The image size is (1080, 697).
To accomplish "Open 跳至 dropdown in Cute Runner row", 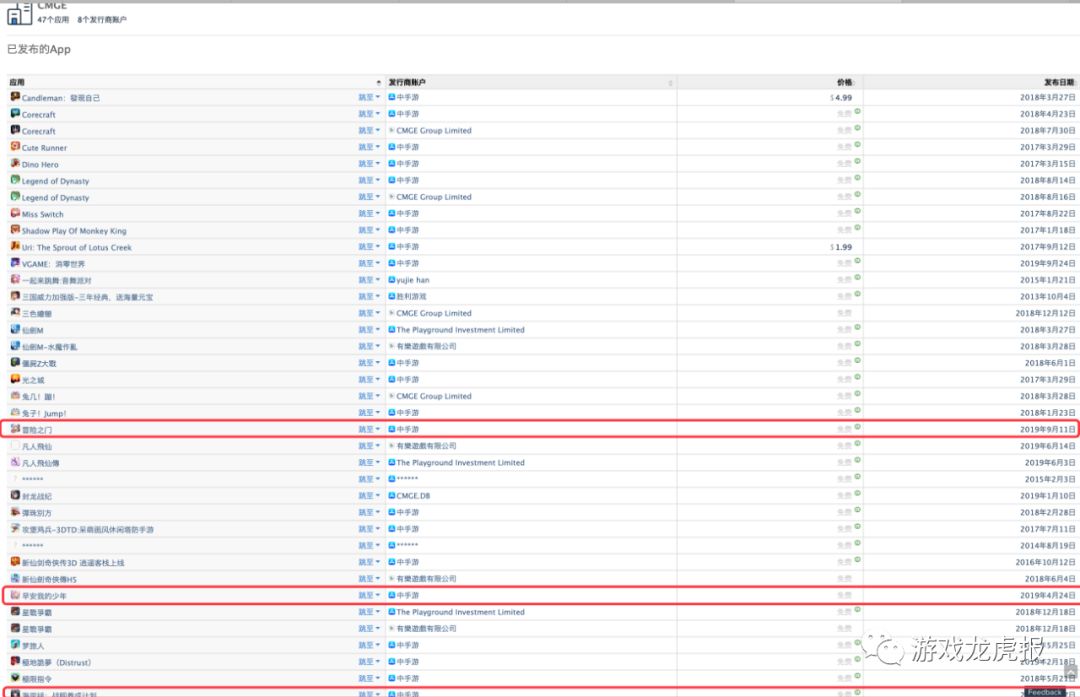I will [x=369, y=147].
